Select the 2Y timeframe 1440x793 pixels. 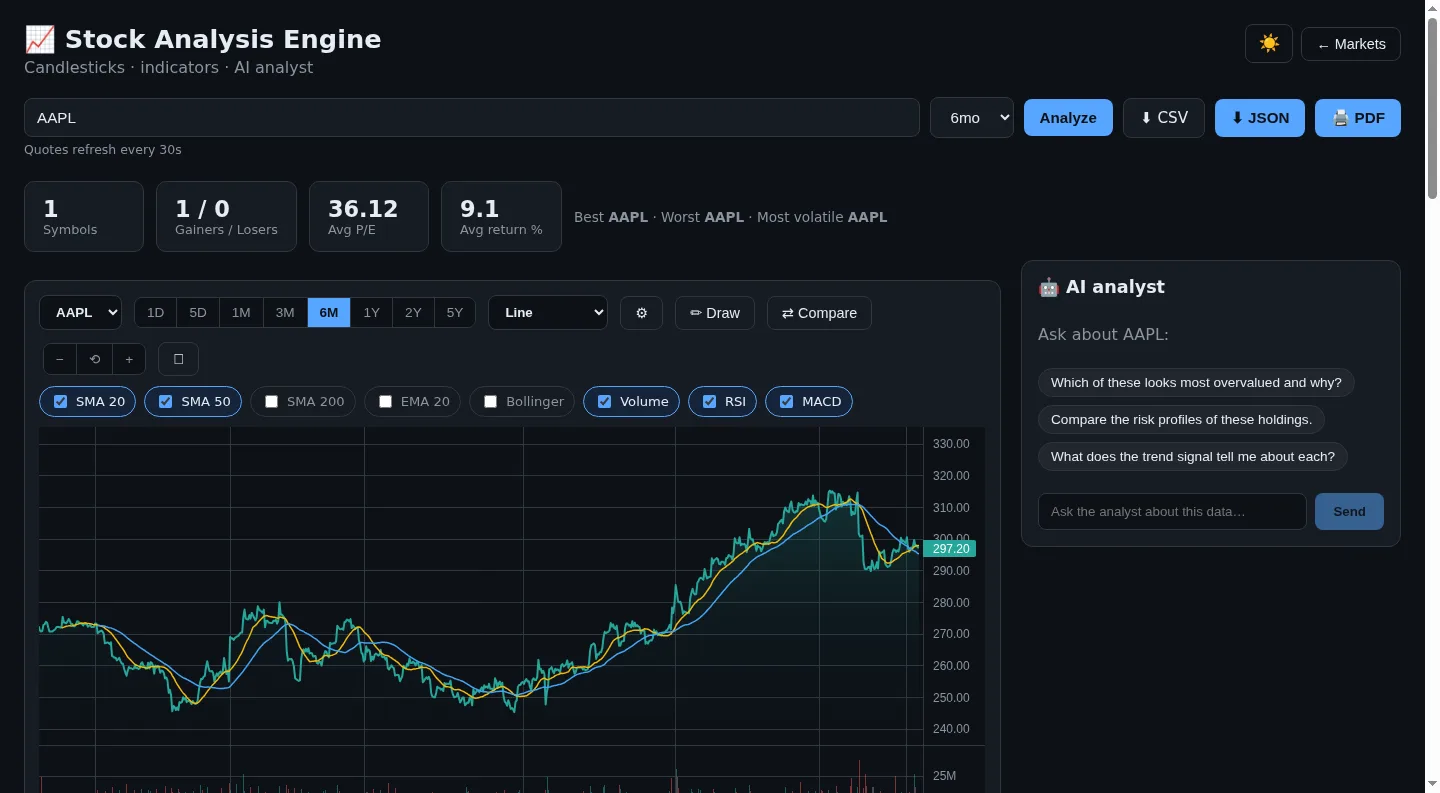pos(413,313)
